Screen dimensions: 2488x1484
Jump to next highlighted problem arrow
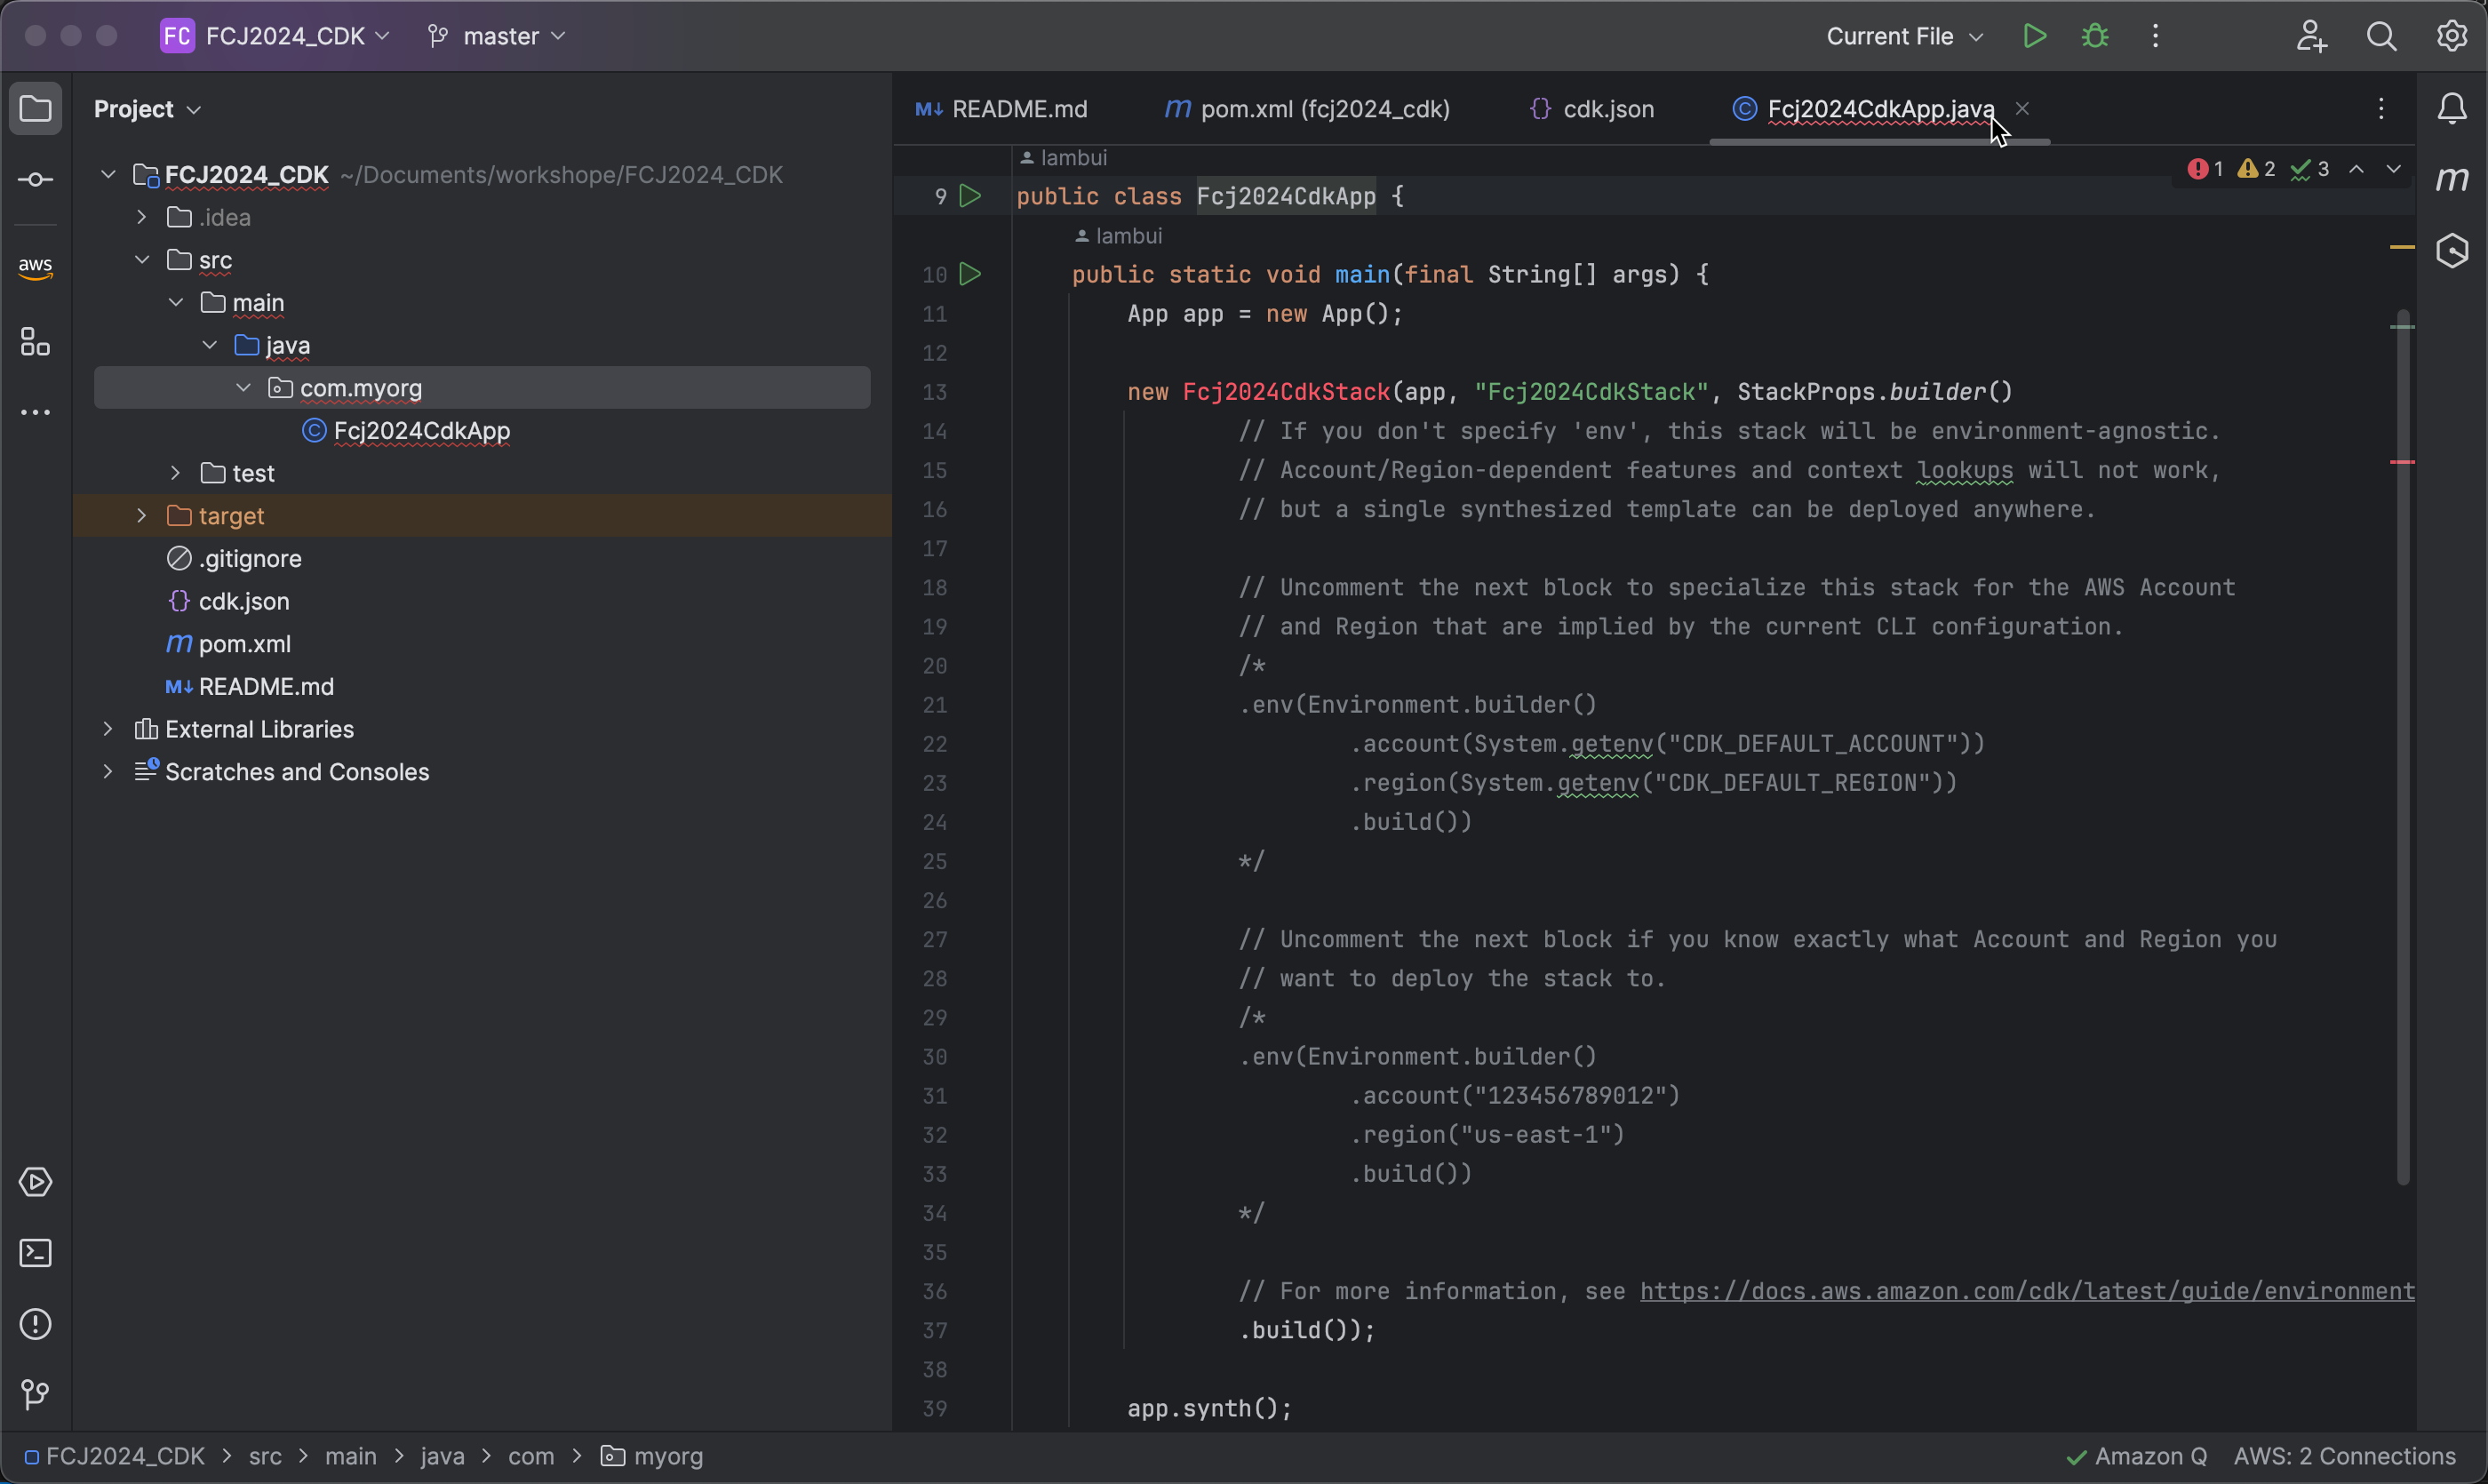coord(2393,169)
